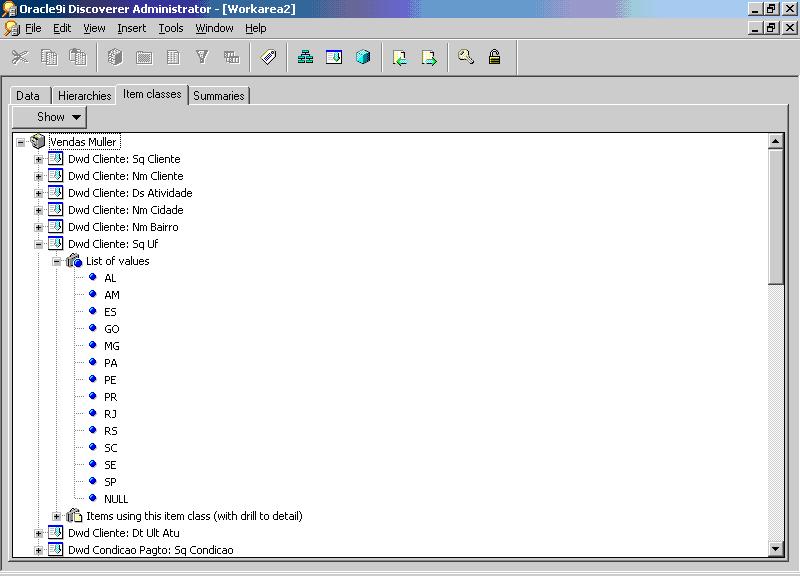Click the hierarchy tree toolbar icon
800x576 pixels.
click(x=306, y=58)
